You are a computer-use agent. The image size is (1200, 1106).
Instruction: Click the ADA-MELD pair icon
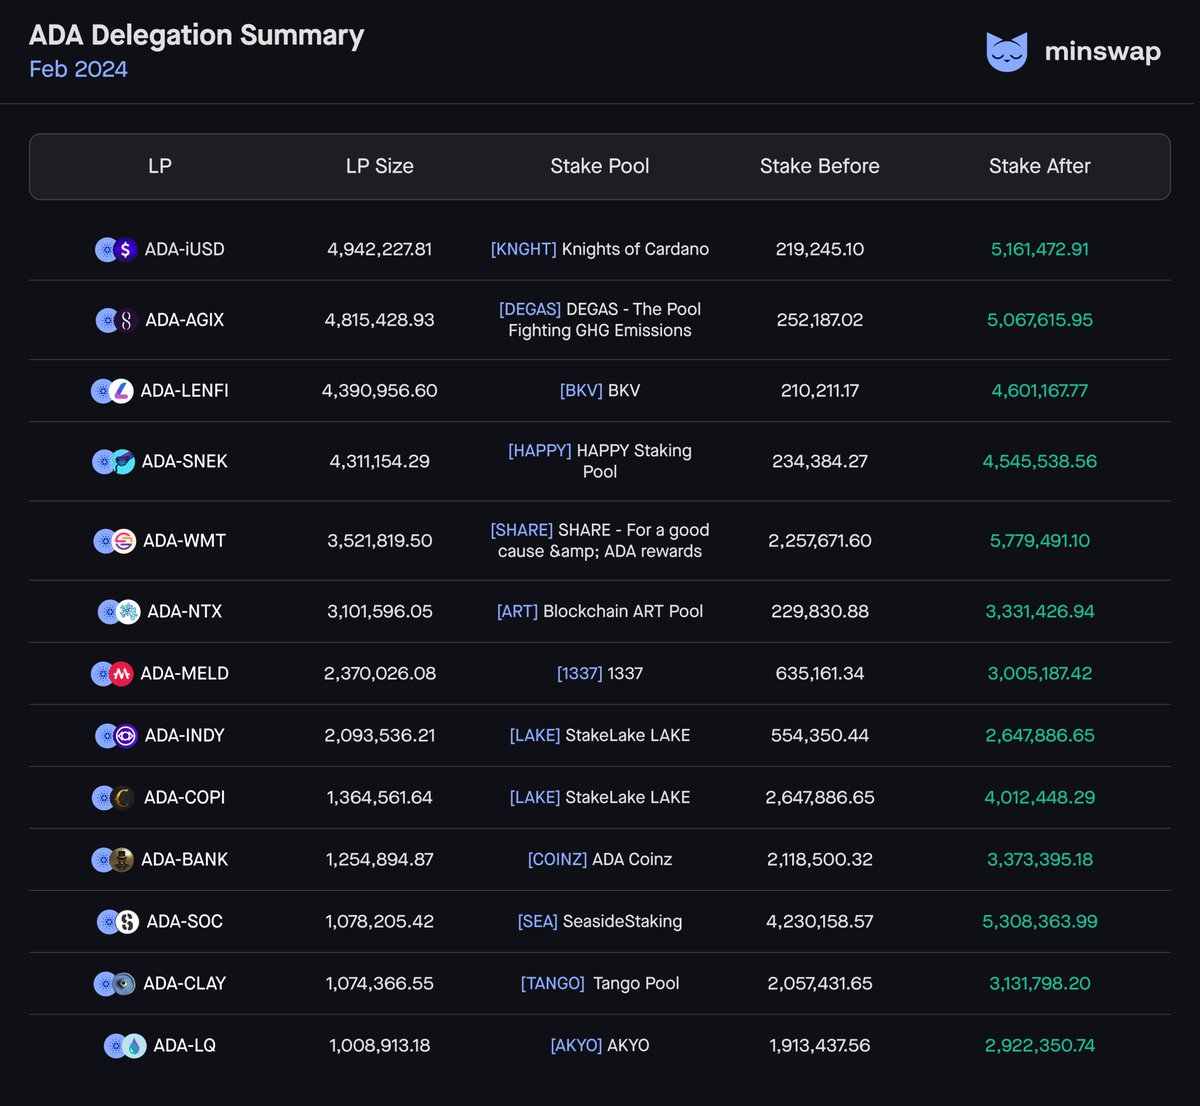113,673
